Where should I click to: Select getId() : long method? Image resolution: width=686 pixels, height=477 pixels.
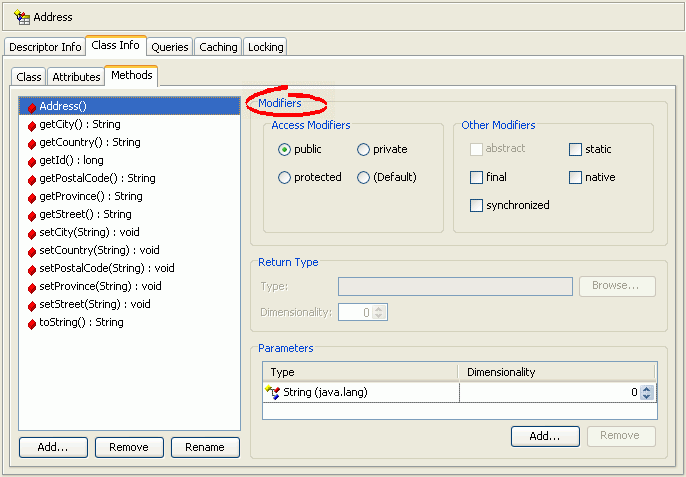point(130,160)
